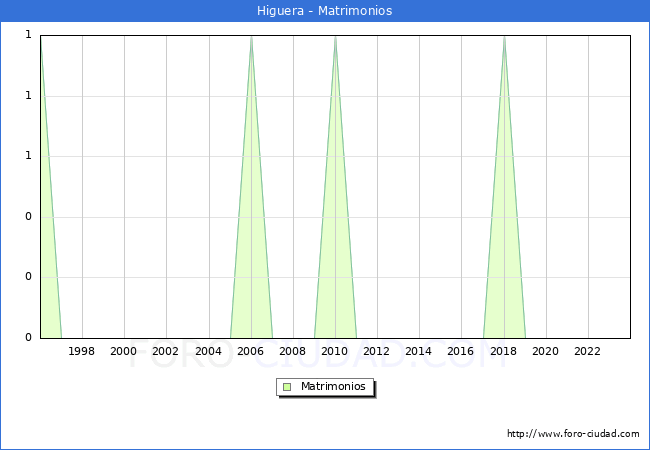Image resolution: width=650 pixels, height=450 pixels.
Task: Open the foro-ciudad.com link
Action: (573, 434)
